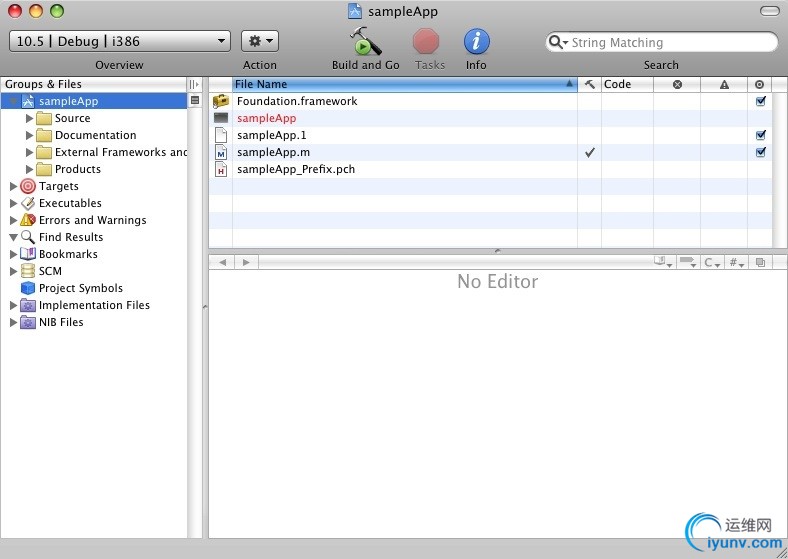This screenshot has height=559, width=788.
Task: Click the Groups & Files column options button
Action: [x=194, y=84]
